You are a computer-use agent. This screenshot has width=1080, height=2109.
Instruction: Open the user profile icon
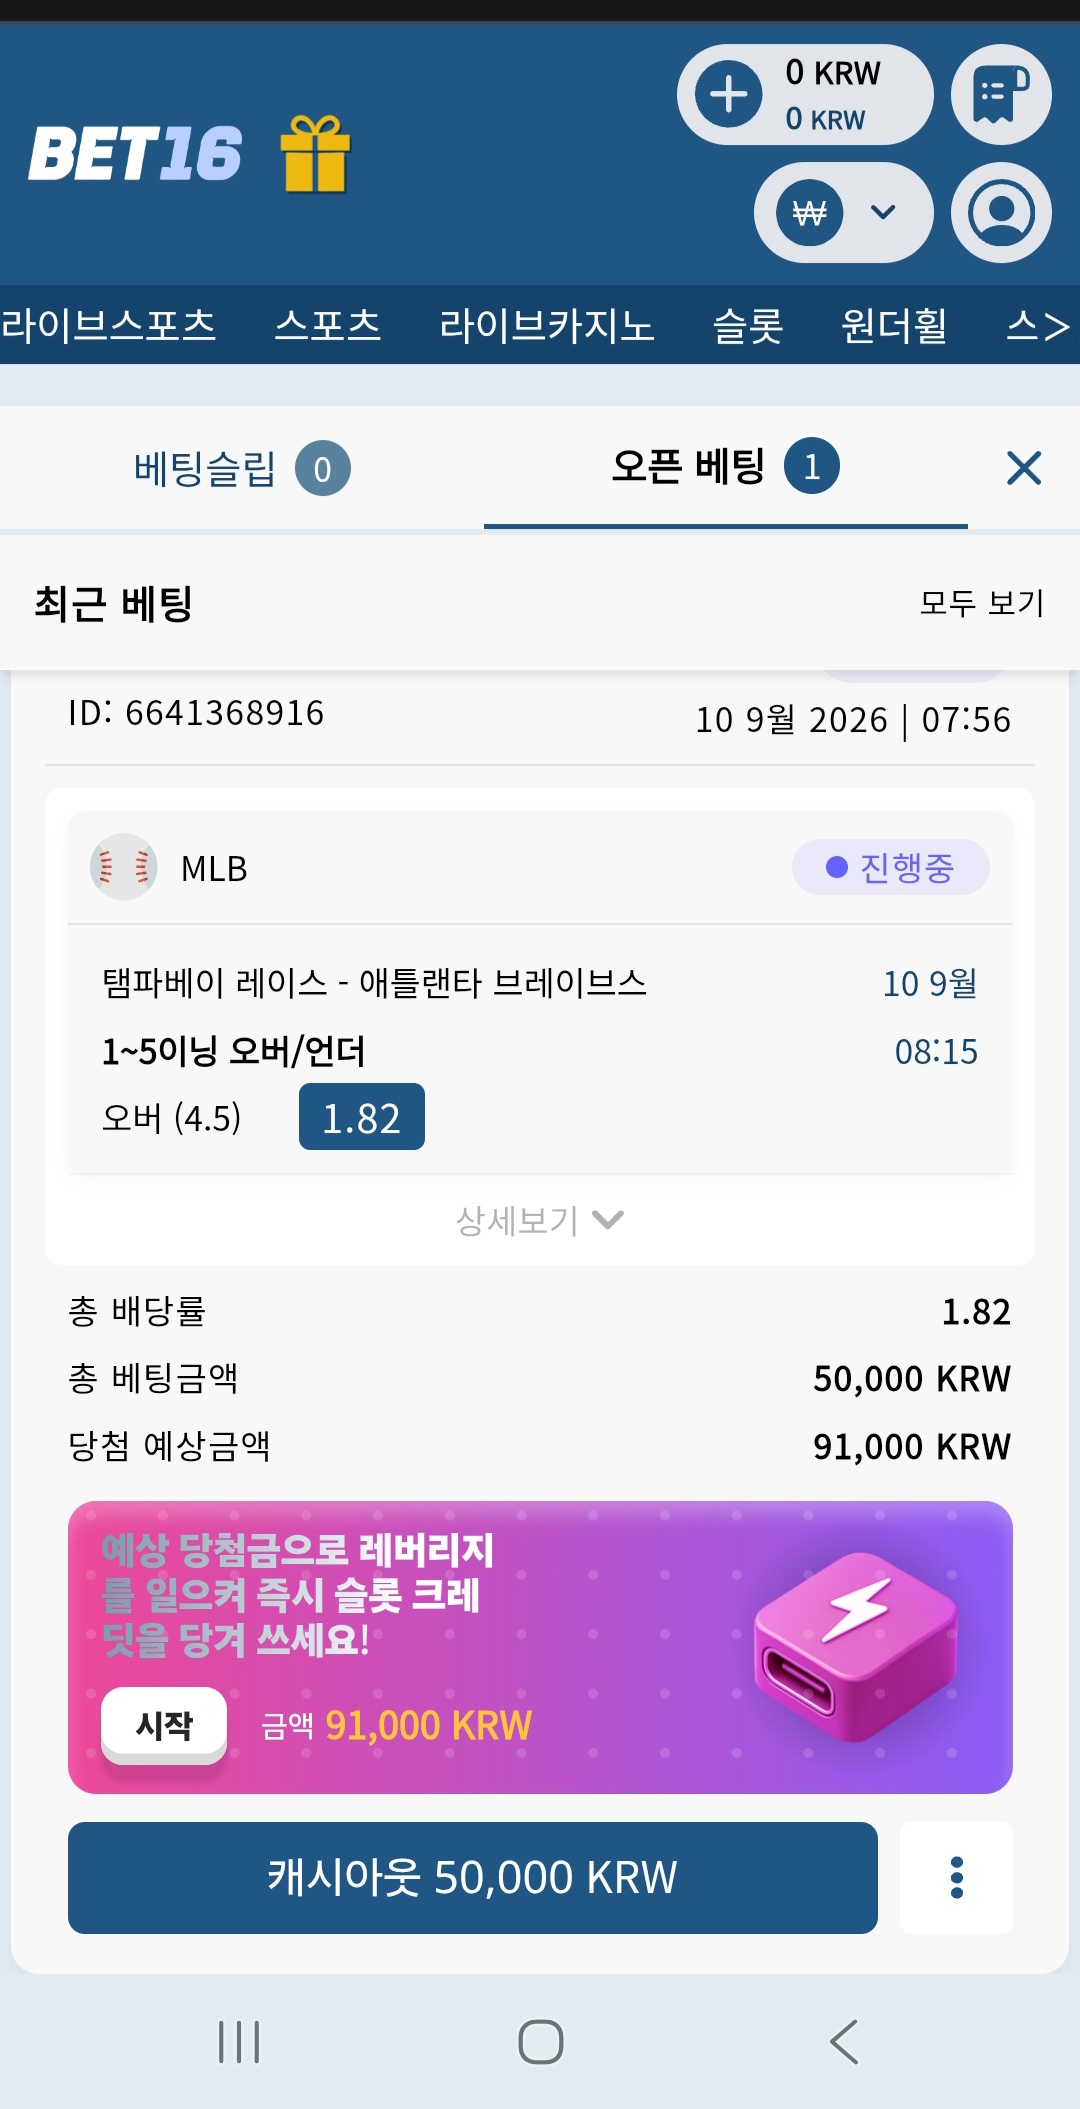[1001, 212]
